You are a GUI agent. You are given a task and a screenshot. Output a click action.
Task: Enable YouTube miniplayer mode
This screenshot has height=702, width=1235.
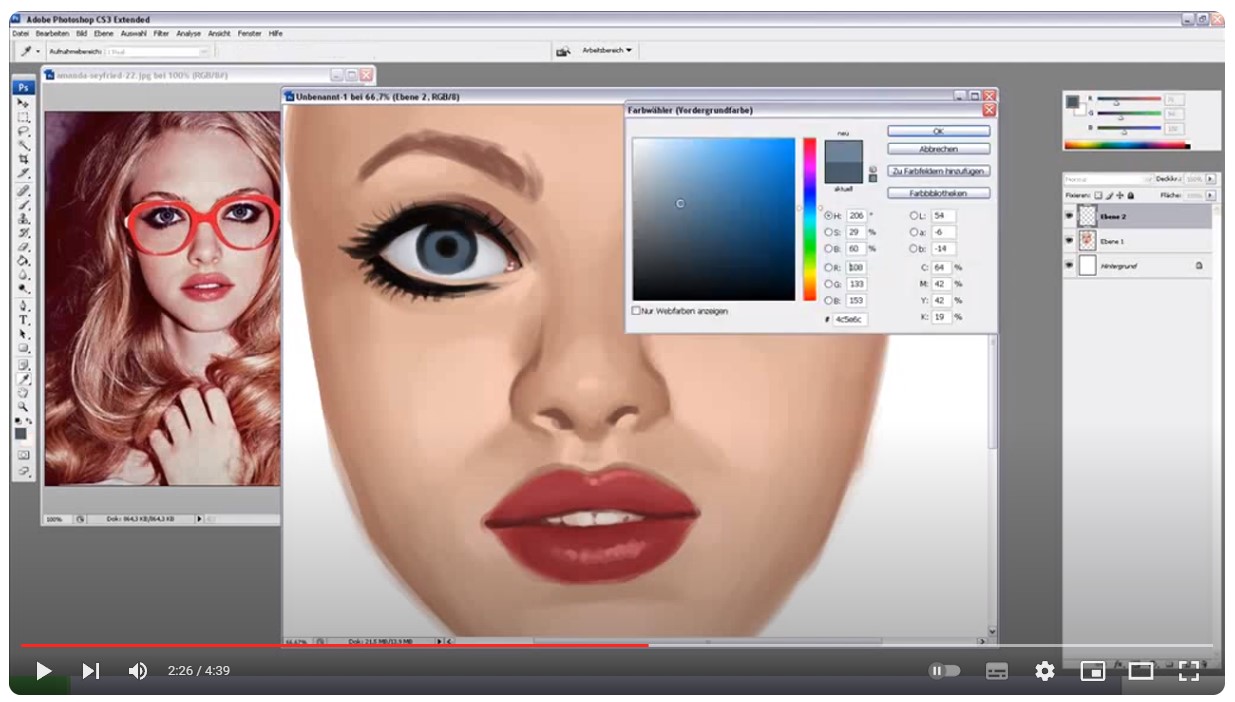coord(1093,671)
